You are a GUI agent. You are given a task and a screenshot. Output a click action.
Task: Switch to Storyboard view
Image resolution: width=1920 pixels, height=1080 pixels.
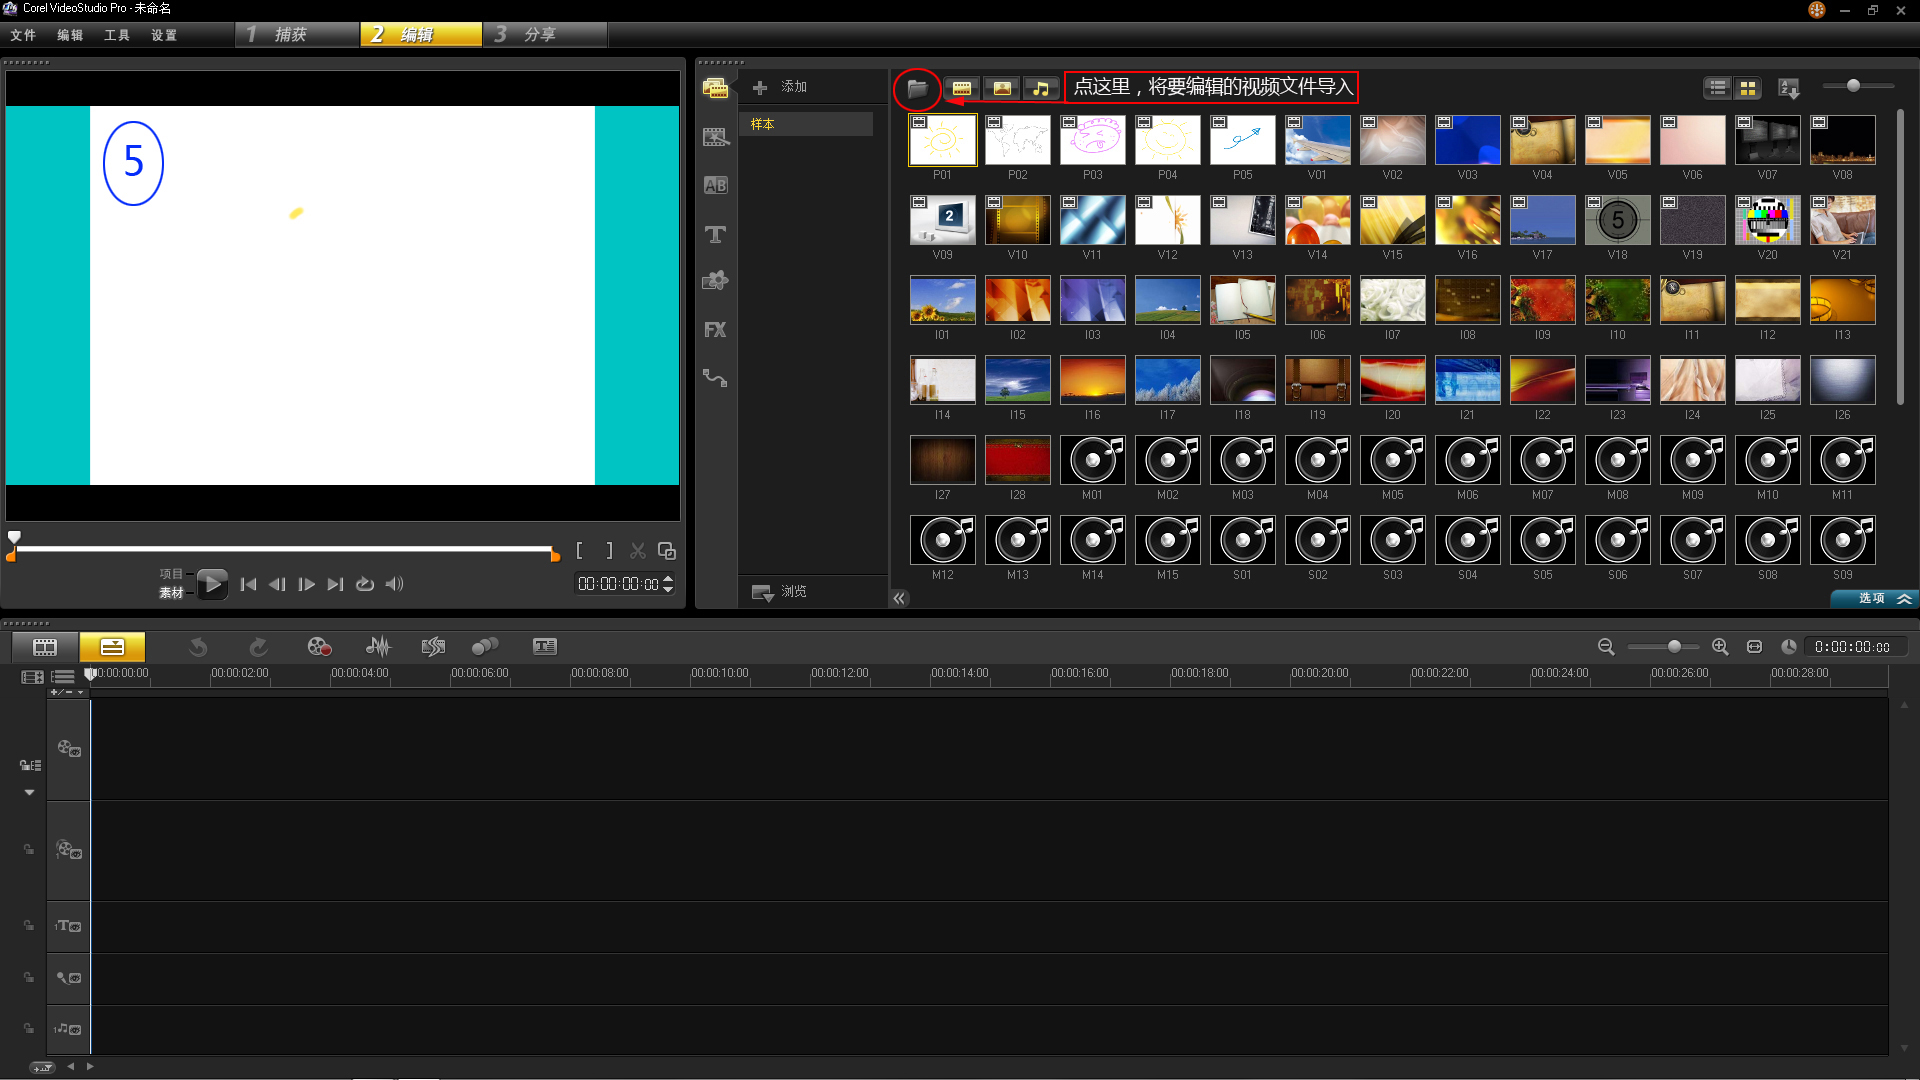45,647
